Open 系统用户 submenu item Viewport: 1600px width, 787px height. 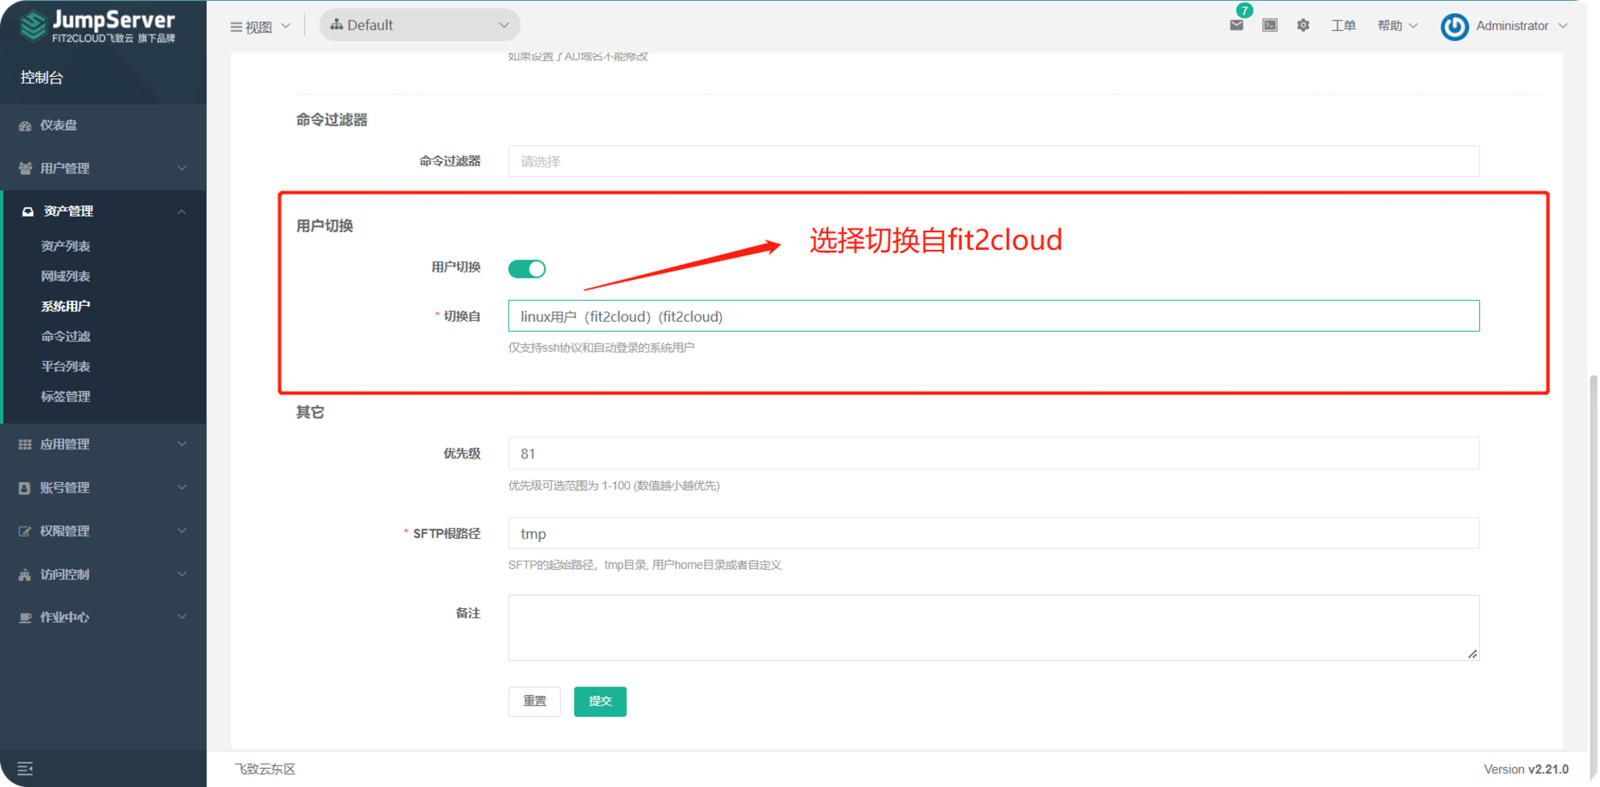65,306
